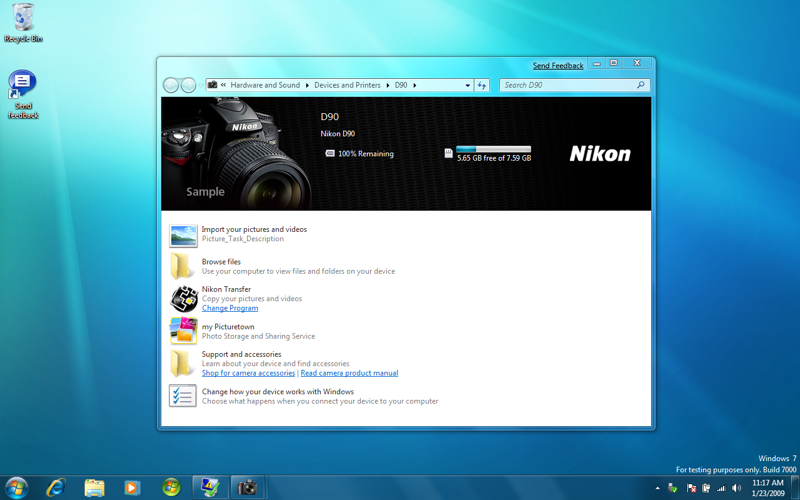Select Devices and Printers breadcrumb
800x500 pixels.
(x=347, y=85)
